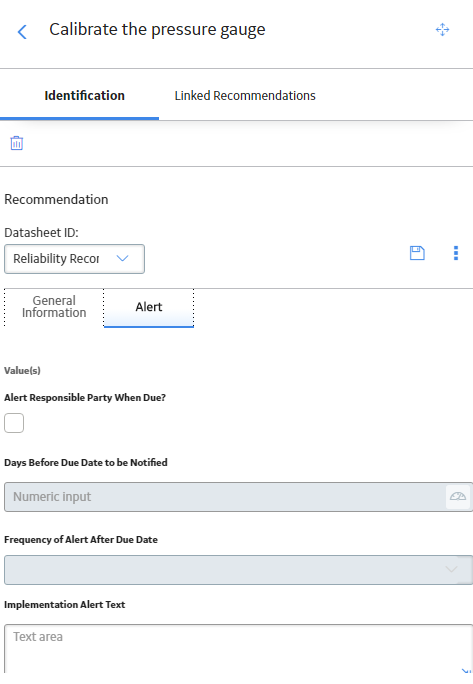
Task: Save the datasheet with disk icon
Action: point(417,253)
